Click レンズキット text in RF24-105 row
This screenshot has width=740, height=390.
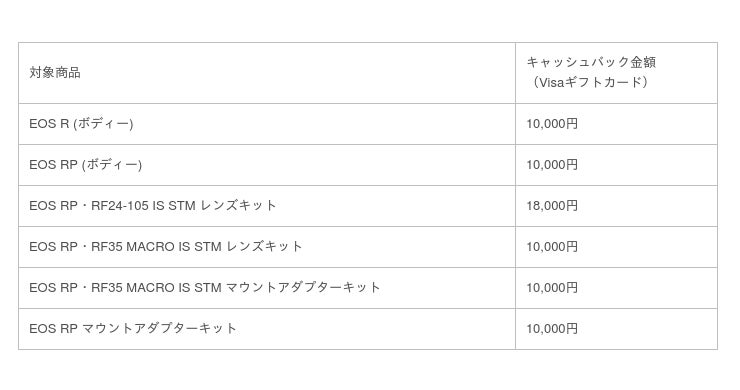(238, 206)
